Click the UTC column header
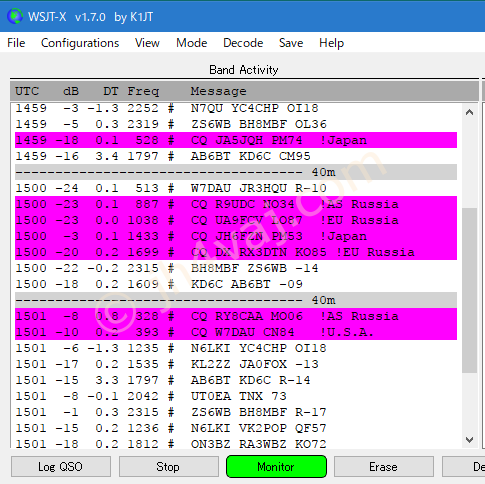This screenshot has height=484, width=485. pos(27,91)
